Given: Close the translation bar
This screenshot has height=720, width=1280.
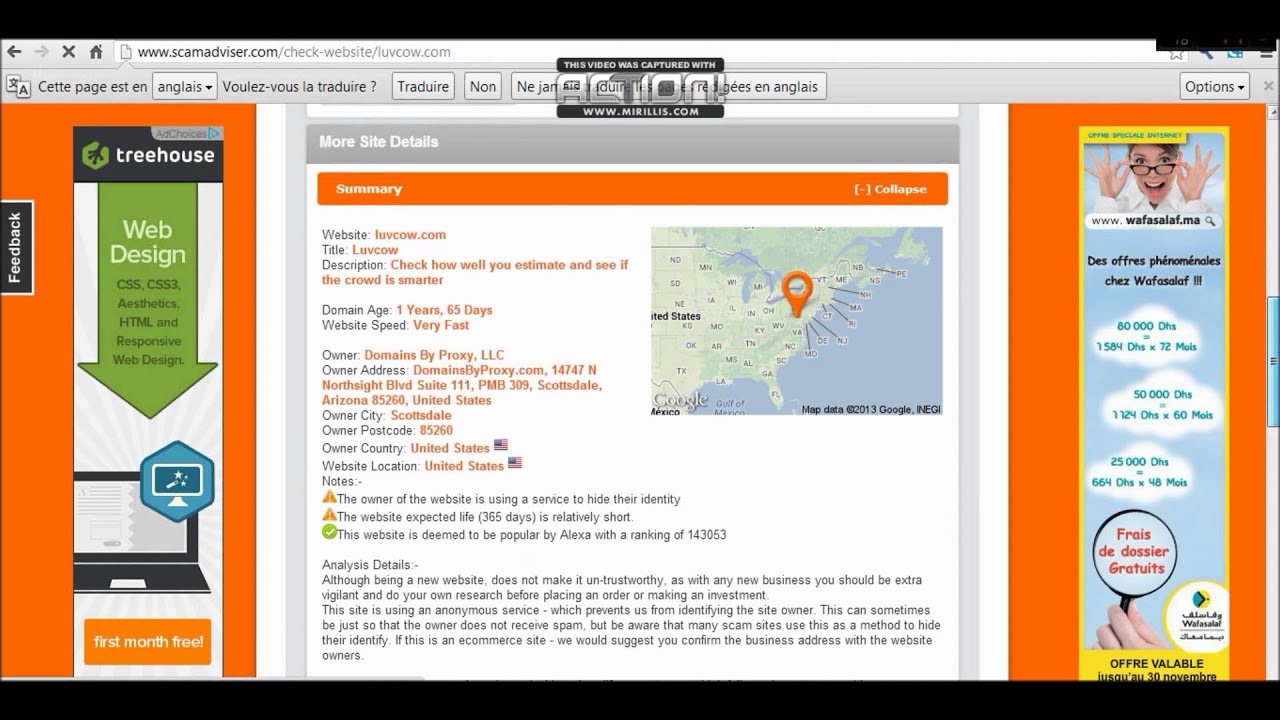Looking at the screenshot, I should click(x=1268, y=86).
